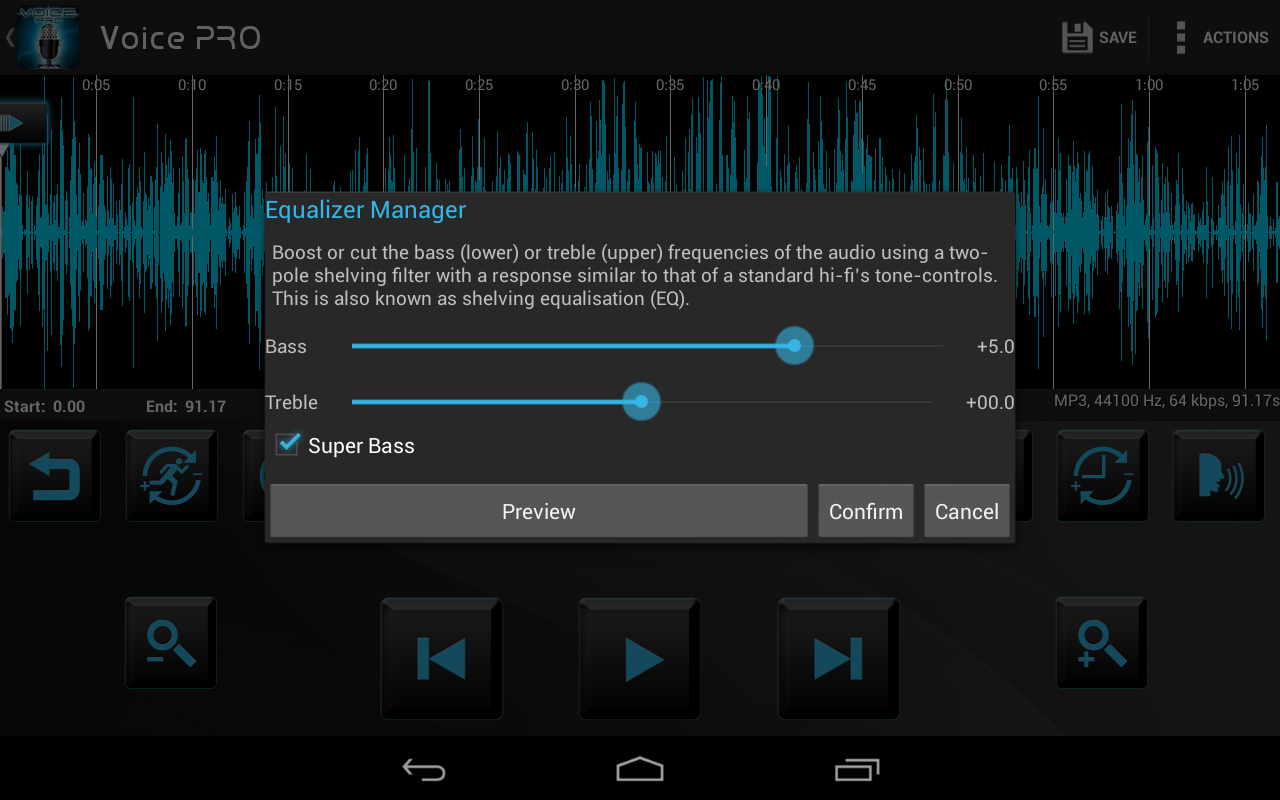Click the MP3, 44100 Hz file info text
This screenshot has width=1280, height=800.
point(1166,401)
